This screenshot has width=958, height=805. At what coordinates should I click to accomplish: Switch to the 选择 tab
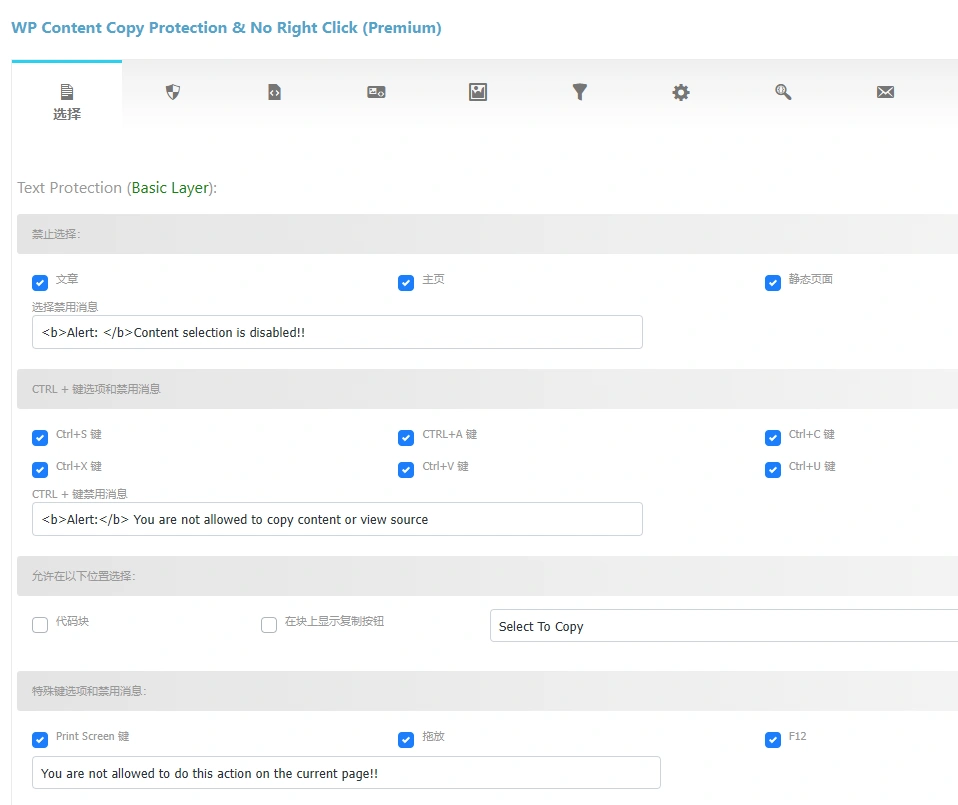66,100
